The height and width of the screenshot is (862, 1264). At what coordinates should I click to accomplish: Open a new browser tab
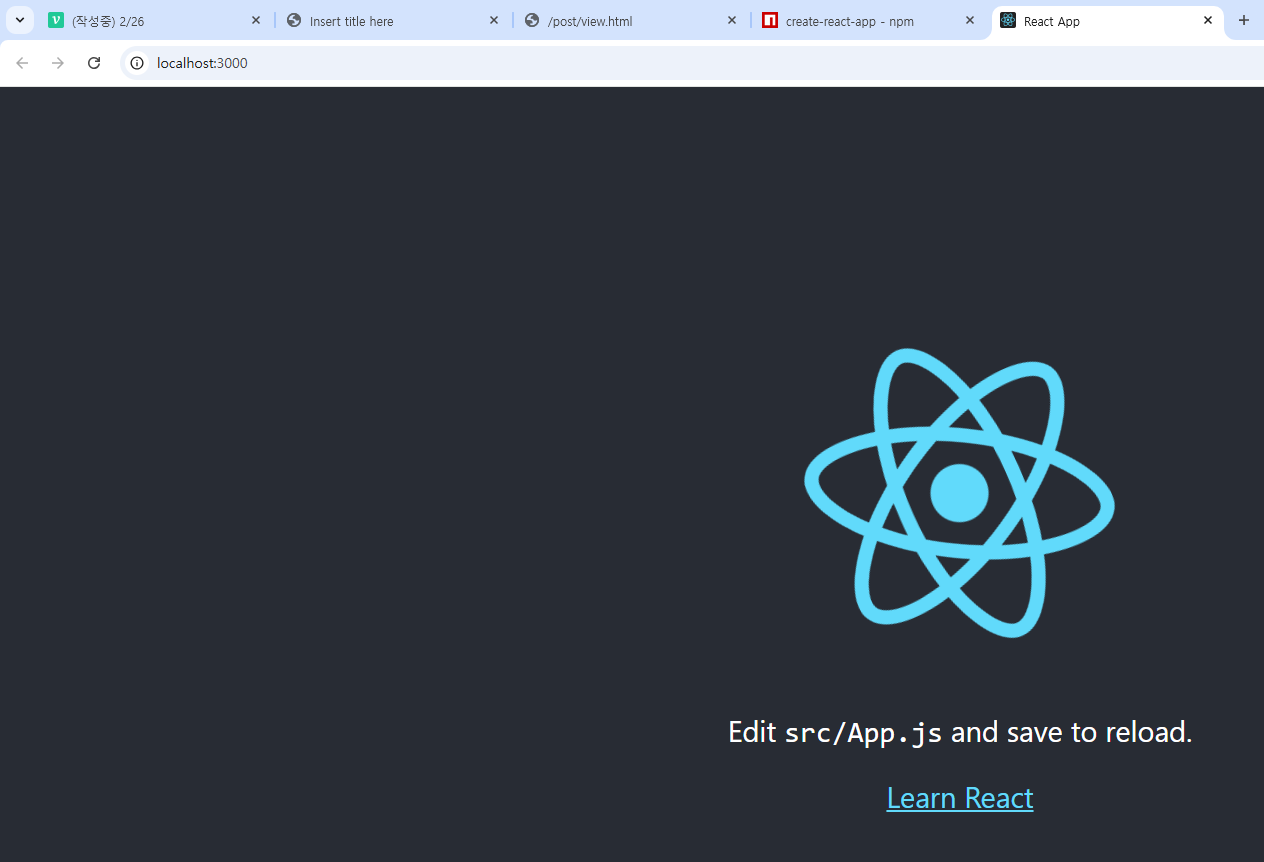click(1244, 20)
